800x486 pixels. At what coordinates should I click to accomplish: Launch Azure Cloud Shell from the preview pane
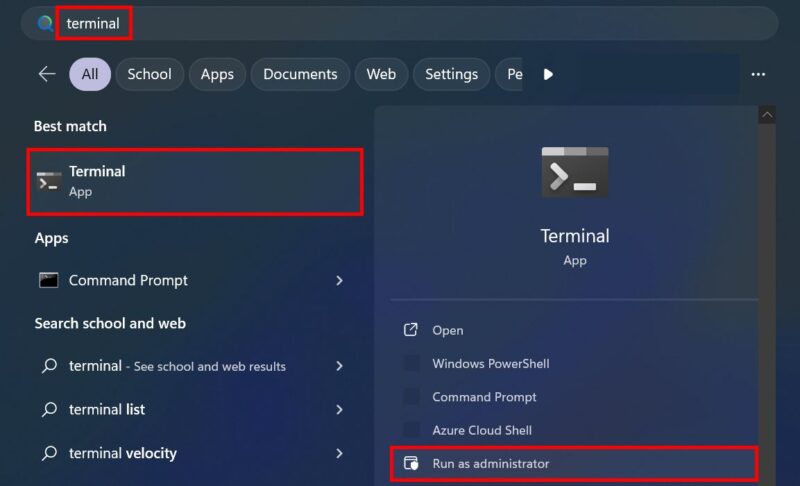coord(574,430)
